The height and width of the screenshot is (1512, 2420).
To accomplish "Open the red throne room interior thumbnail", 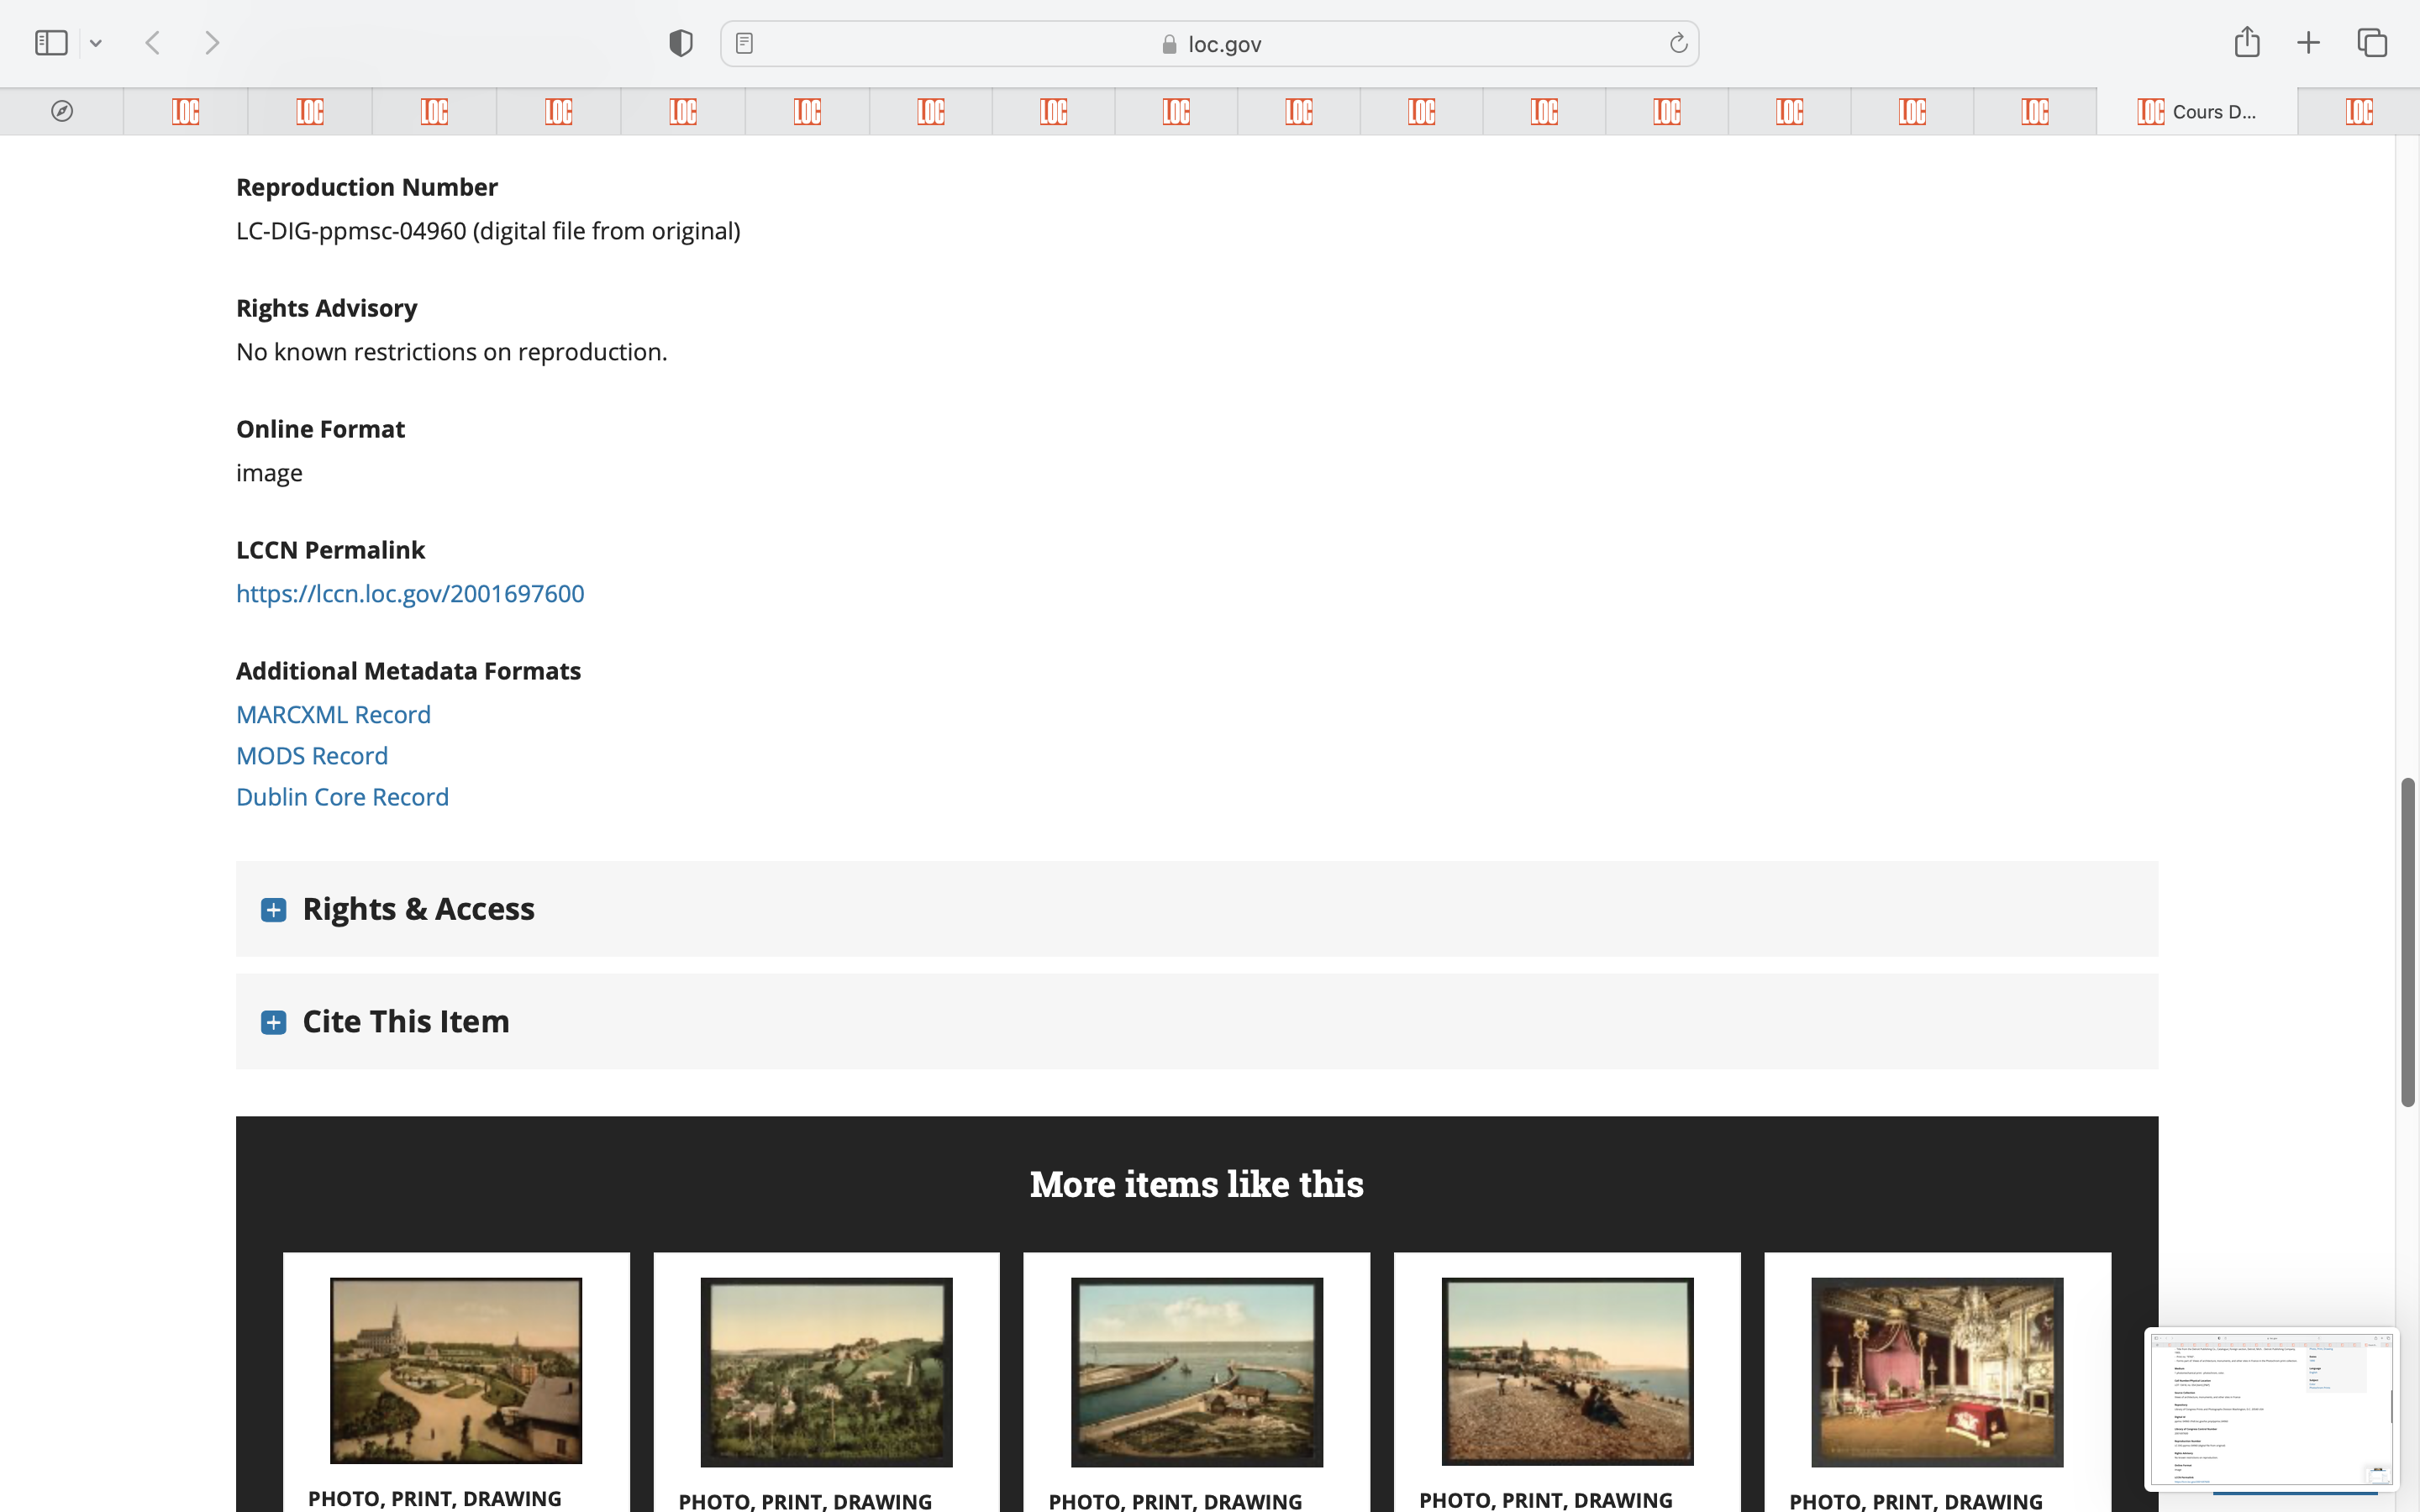I will click(x=1937, y=1371).
